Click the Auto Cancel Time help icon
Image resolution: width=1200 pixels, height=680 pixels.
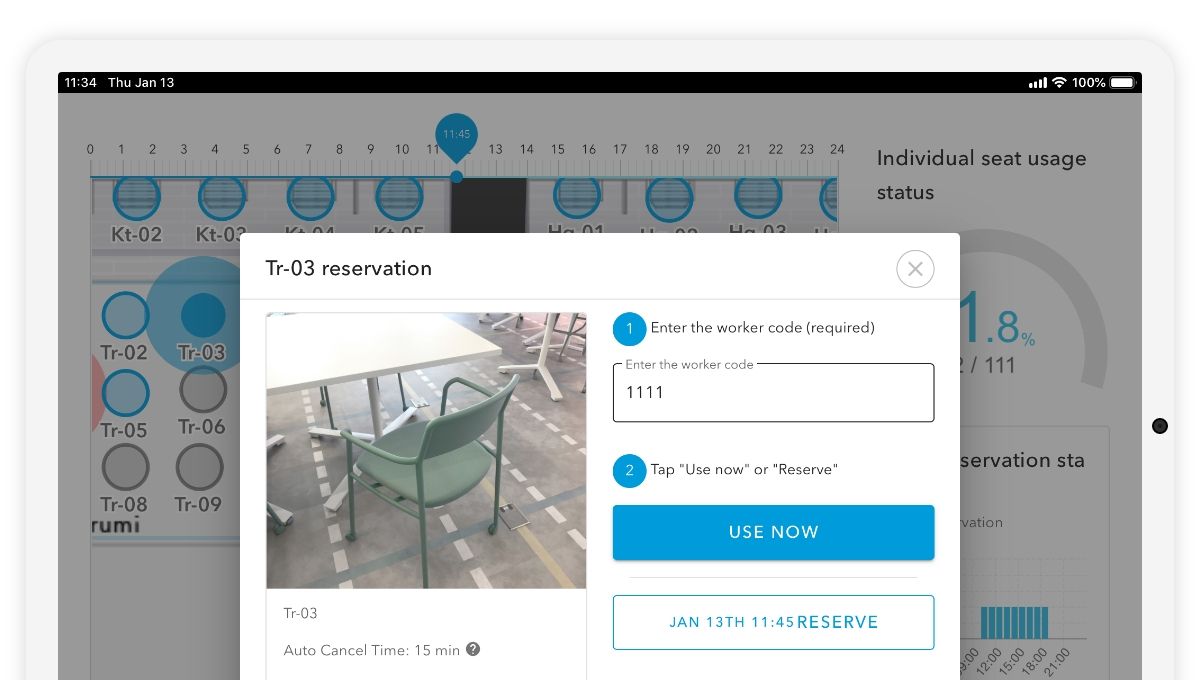473,649
